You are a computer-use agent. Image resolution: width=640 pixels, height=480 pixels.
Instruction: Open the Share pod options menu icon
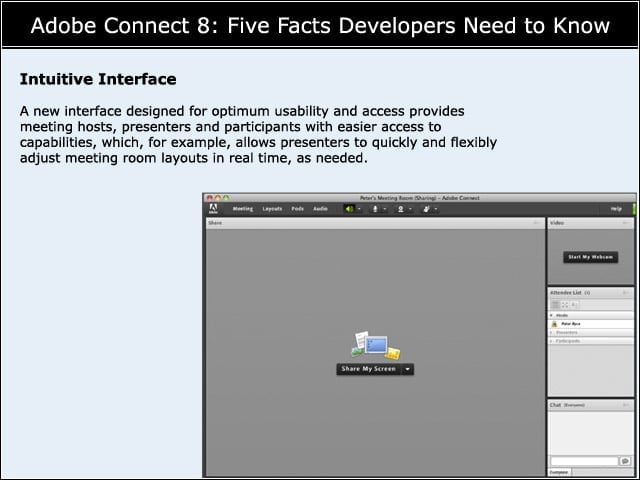coord(536,223)
